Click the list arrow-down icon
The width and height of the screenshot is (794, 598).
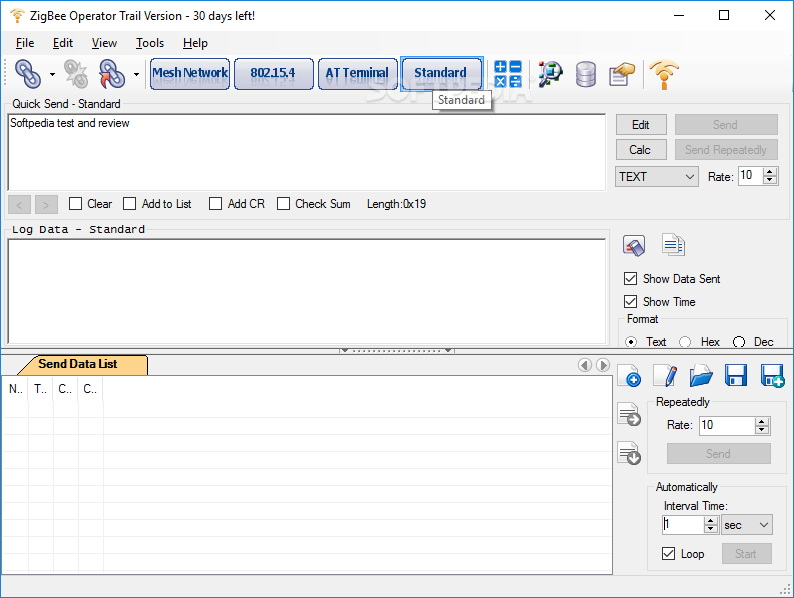click(629, 453)
